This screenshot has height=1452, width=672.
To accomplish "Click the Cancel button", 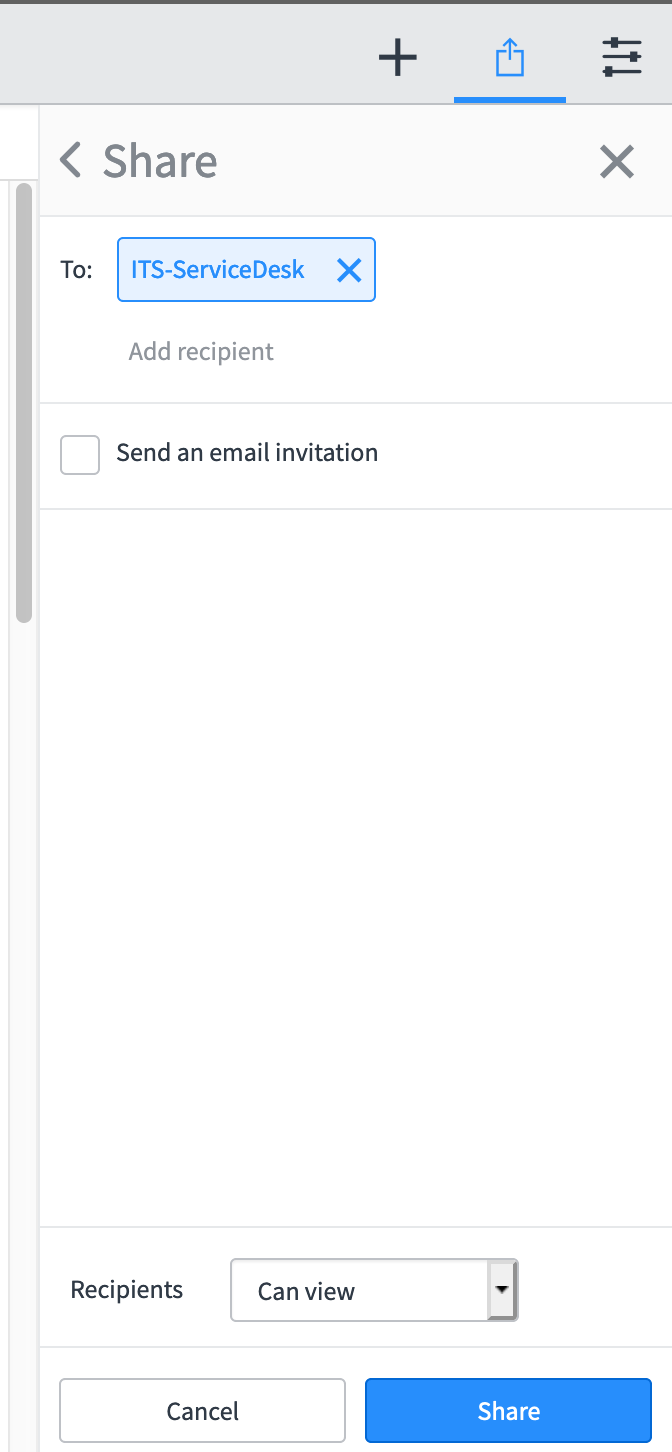I will pos(202,1411).
